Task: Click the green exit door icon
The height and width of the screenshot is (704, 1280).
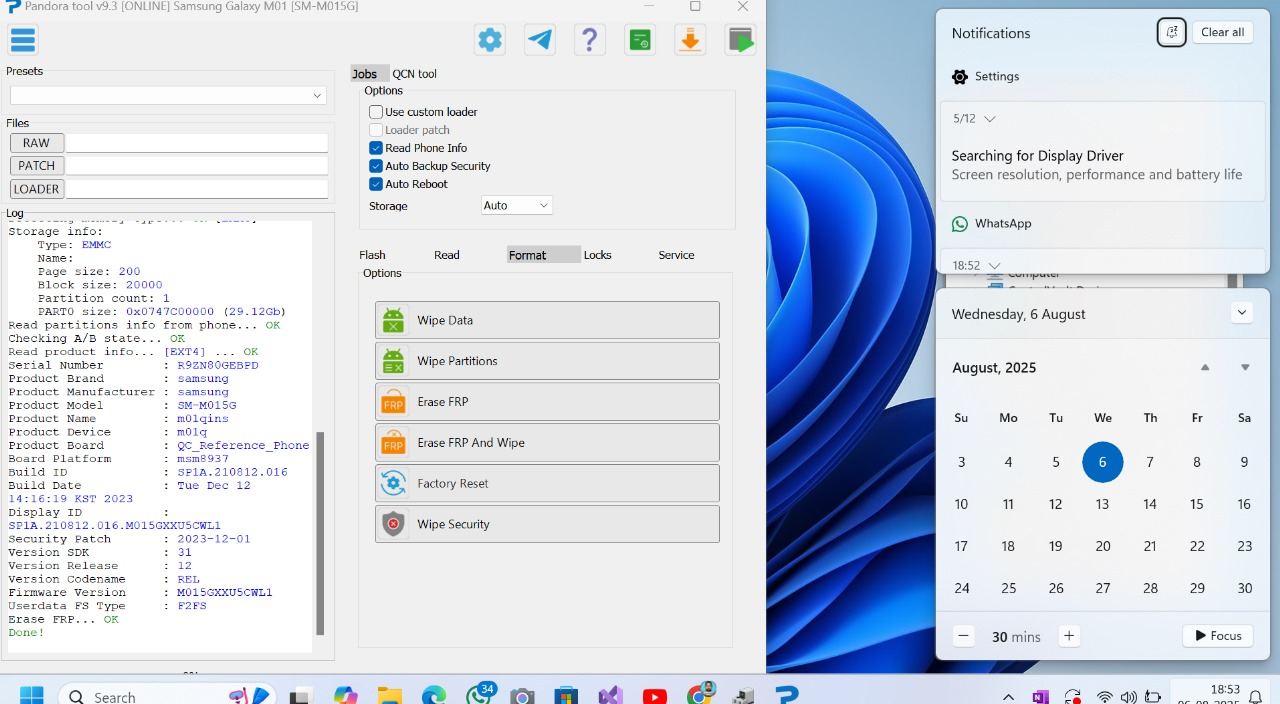Action: [740, 40]
